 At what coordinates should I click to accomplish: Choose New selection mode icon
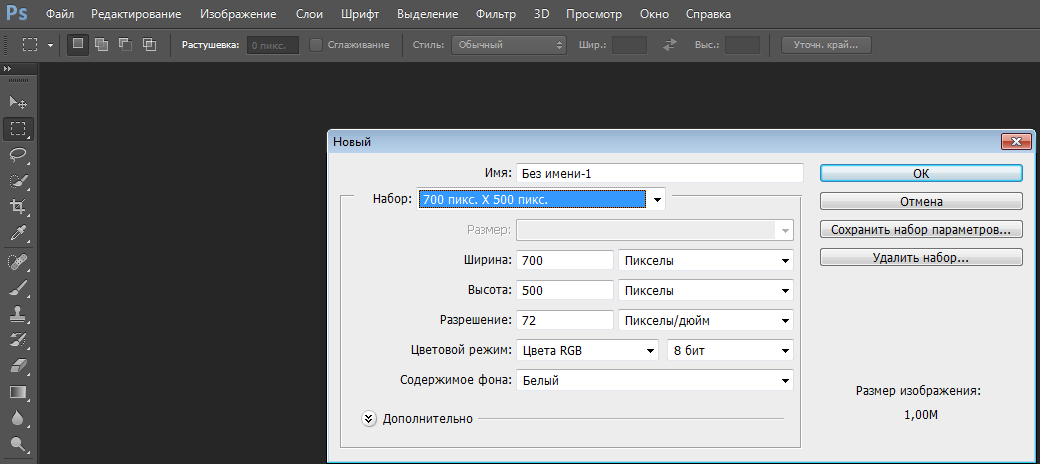point(78,44)
